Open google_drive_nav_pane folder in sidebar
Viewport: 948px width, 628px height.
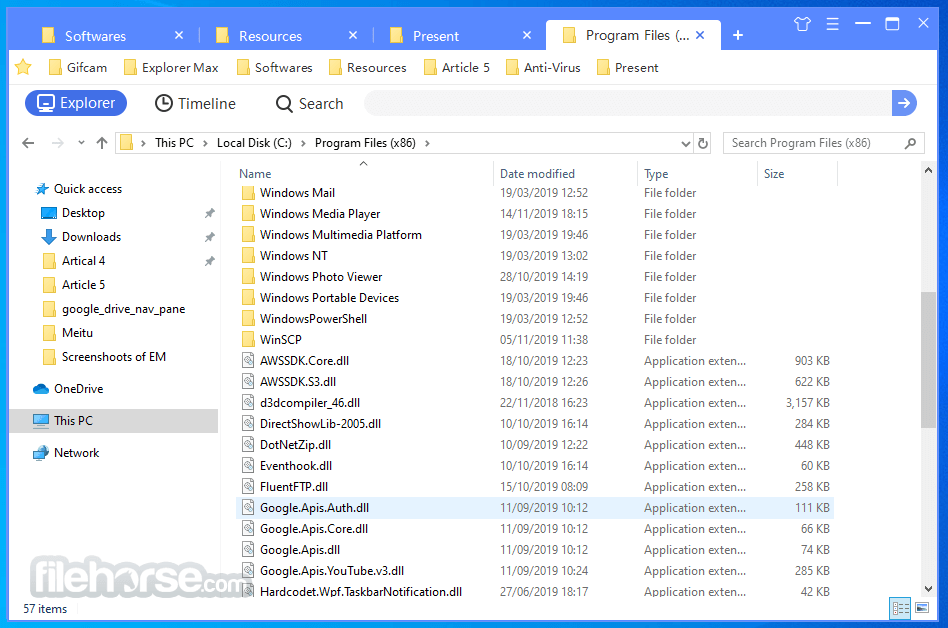pyautogui.click(x=123, y=309)
